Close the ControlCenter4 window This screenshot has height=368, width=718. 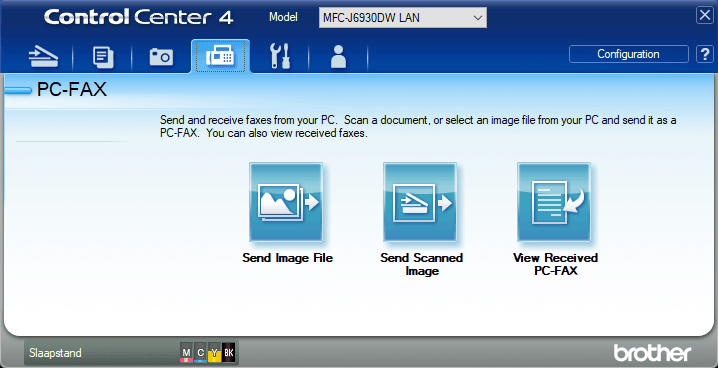pyautogui.click(x=705, y=15)
